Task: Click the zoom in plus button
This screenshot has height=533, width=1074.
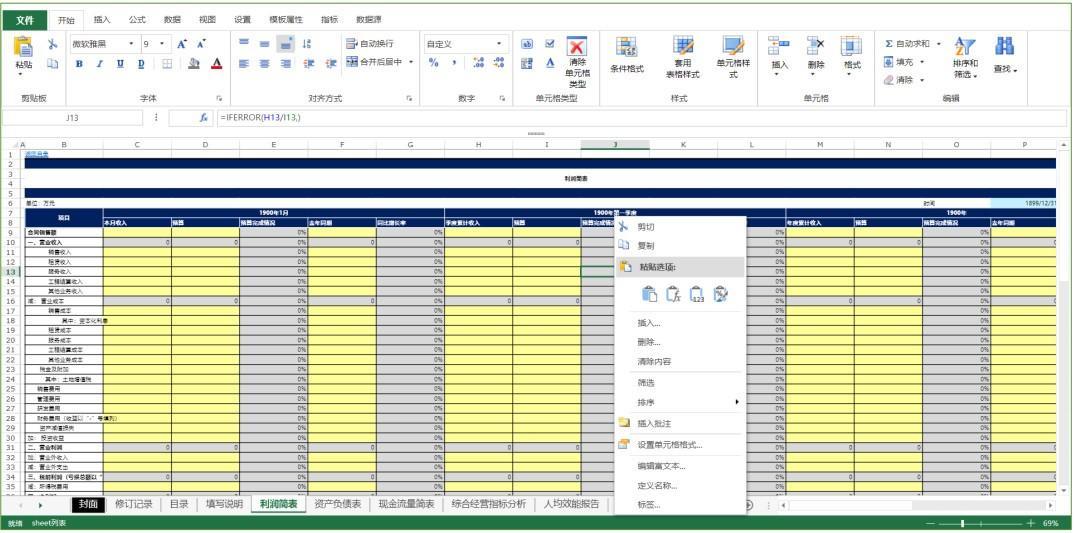Action: click(x=1031, y=523)
